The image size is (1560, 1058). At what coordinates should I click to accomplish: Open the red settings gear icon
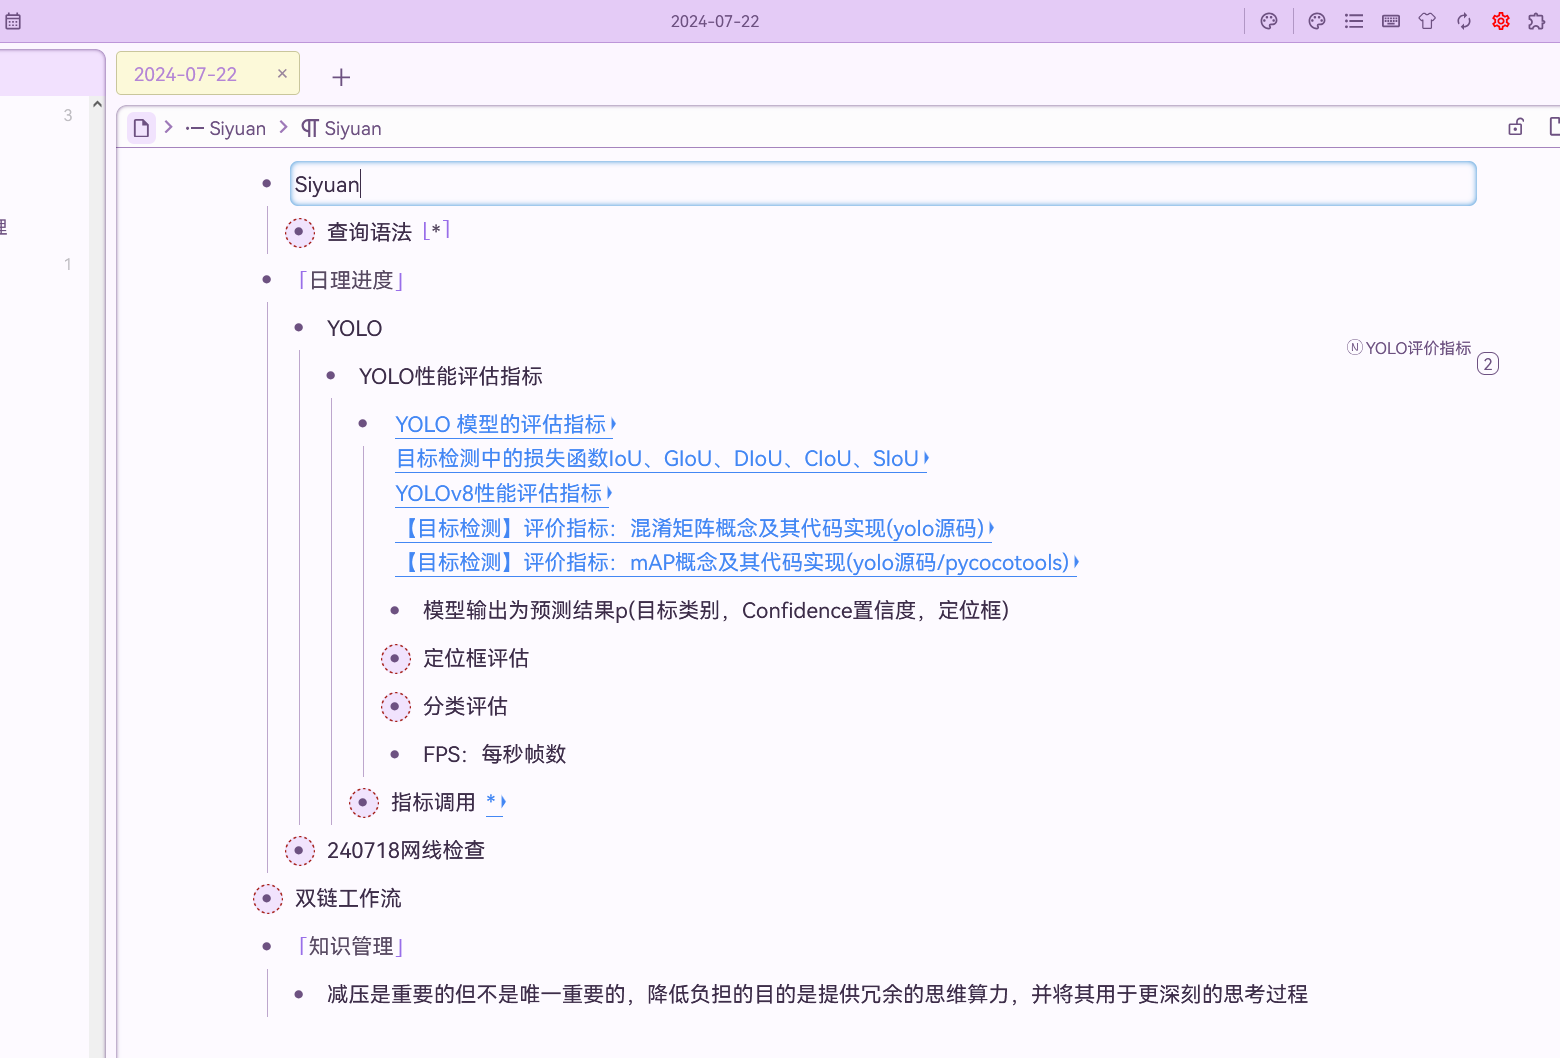coord(1500,21)
